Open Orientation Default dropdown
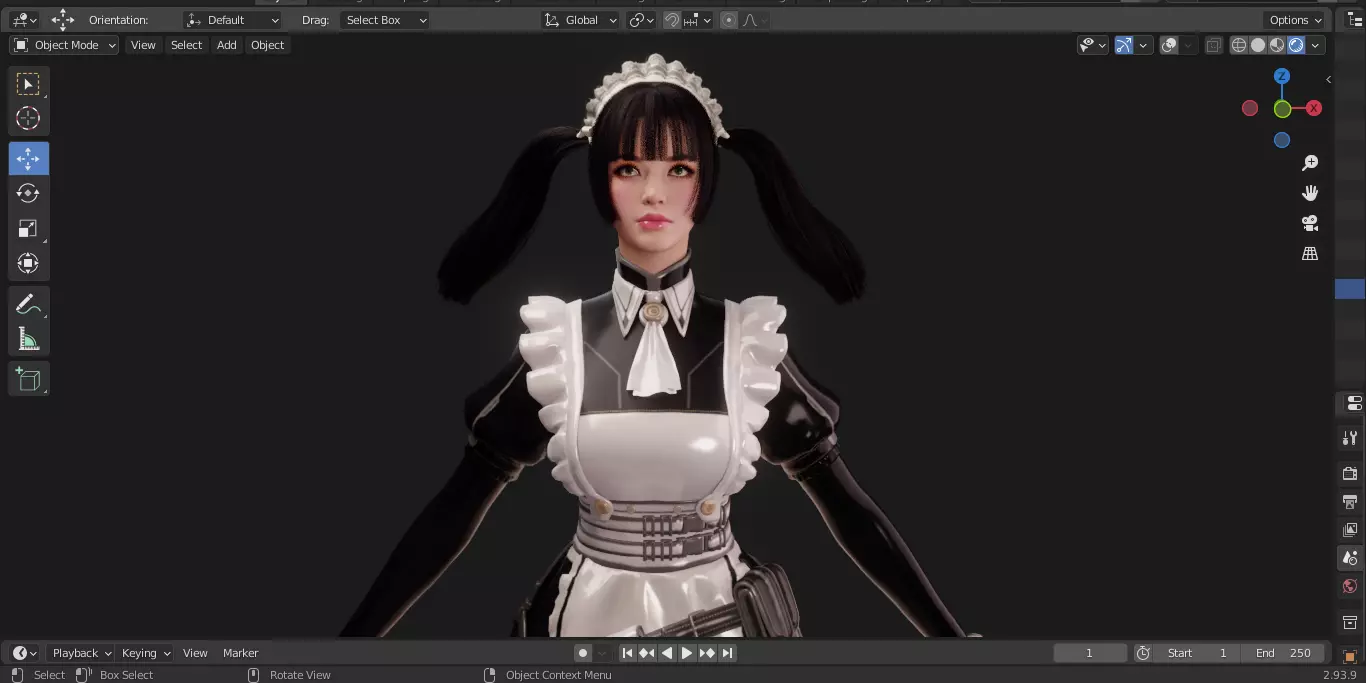The image size is (1366, 683). pyautogui.click(x=233, y=20)
